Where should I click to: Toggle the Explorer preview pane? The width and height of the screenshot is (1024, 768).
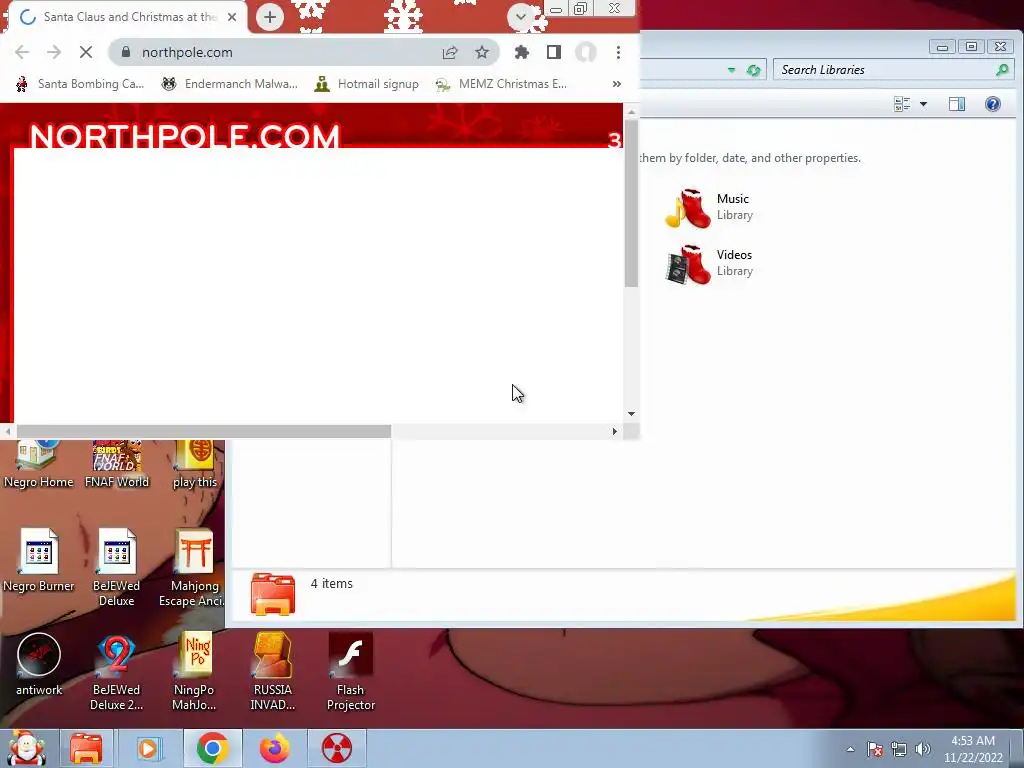[957, 104]
